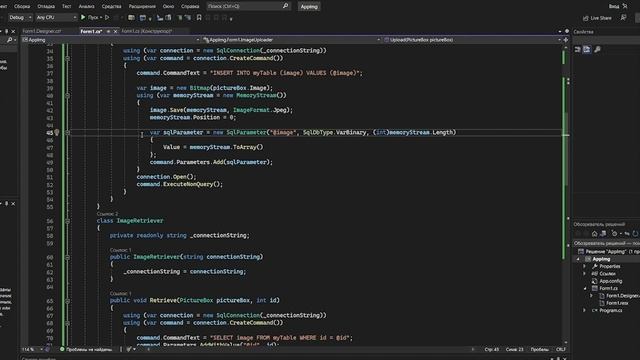Expand the Program.cs node
Screen dimensions: 640x360
[x=584, y=311]
